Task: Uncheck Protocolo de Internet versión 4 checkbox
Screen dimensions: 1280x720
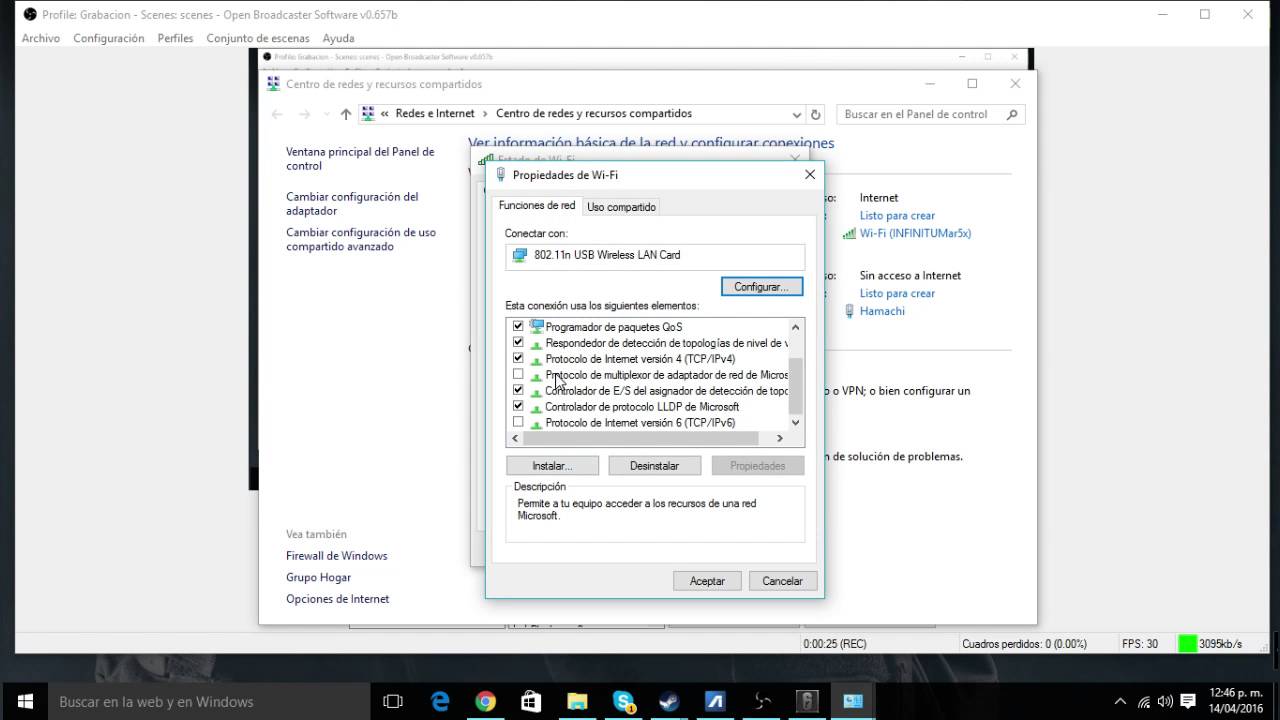Action: point(518,358)
